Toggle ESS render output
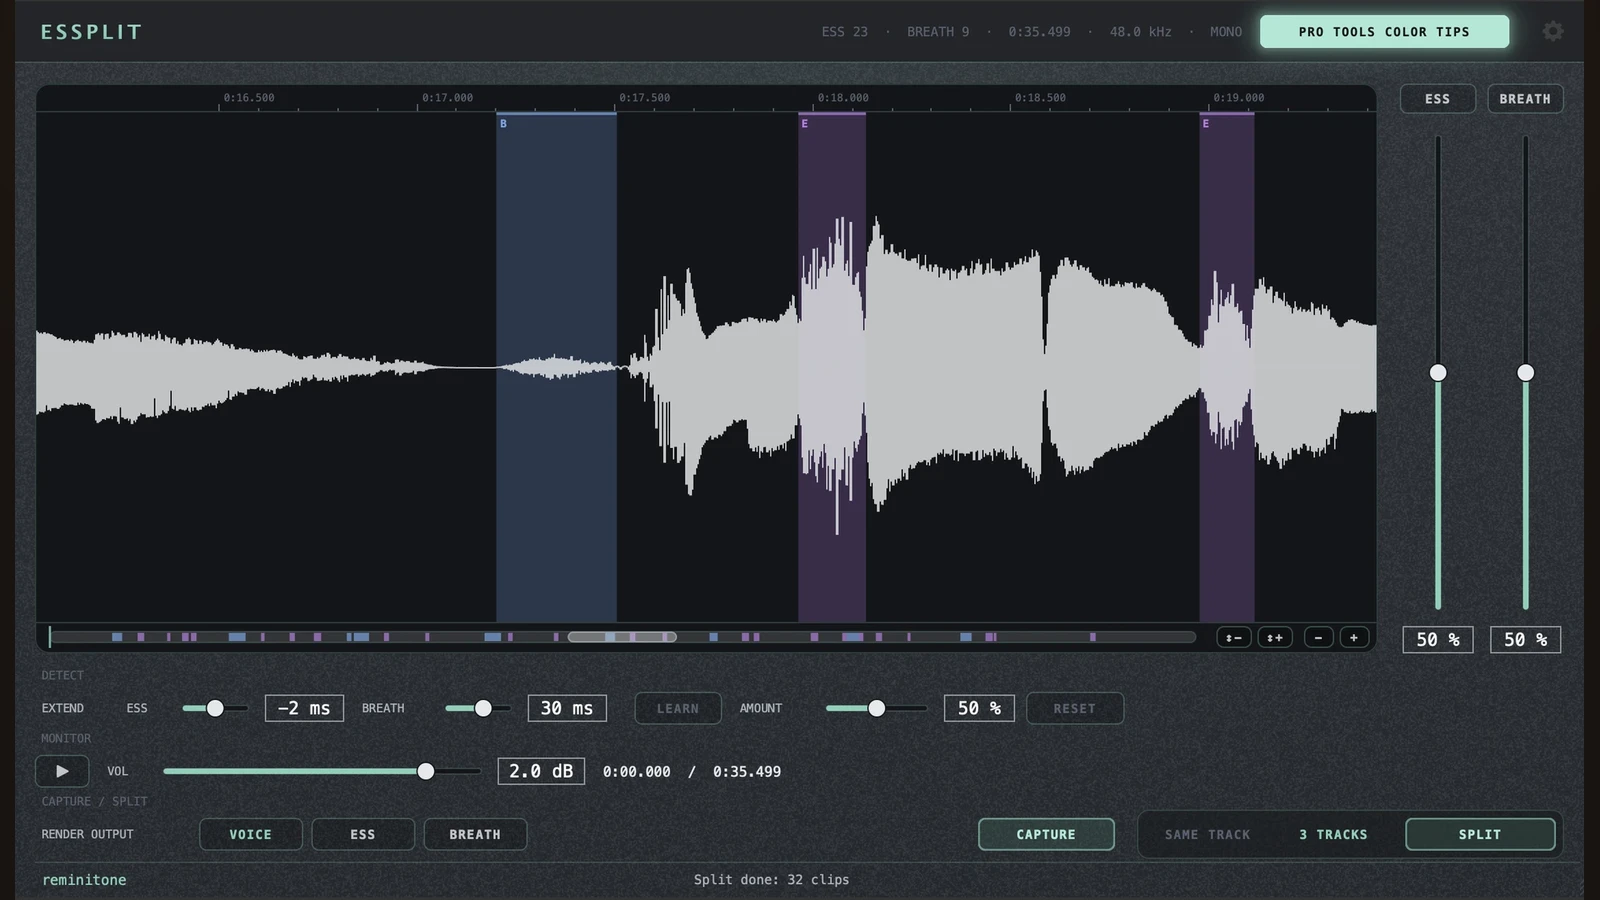This screenshot has height=900, width=1600. point(363,834)
